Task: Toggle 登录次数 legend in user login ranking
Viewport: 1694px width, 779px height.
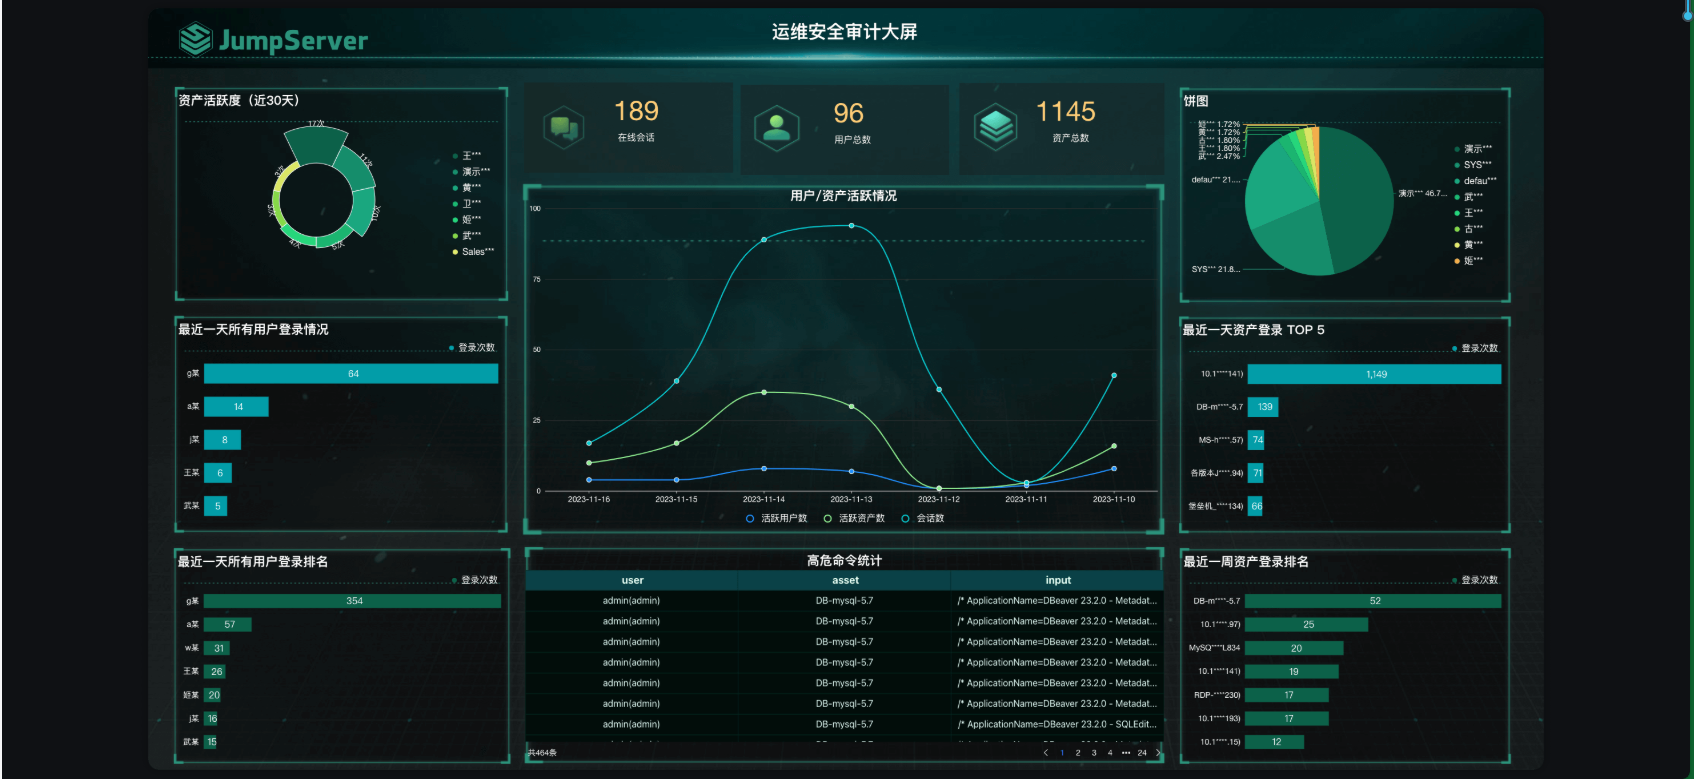Action: pos(475,580)
